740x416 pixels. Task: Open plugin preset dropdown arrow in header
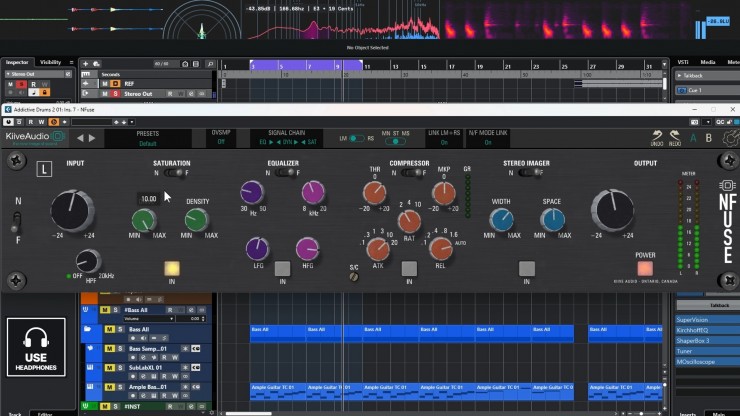(x=132, y=122)
